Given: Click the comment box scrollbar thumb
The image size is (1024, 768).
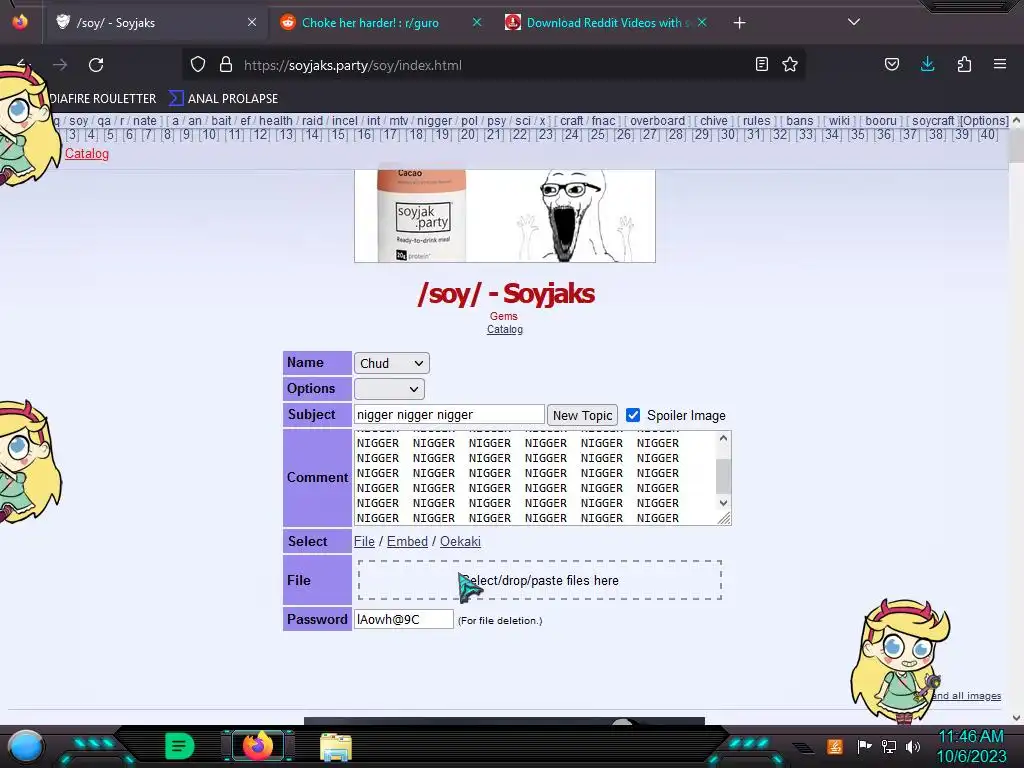Looking at the screenshot, I should tap(723, 476).
